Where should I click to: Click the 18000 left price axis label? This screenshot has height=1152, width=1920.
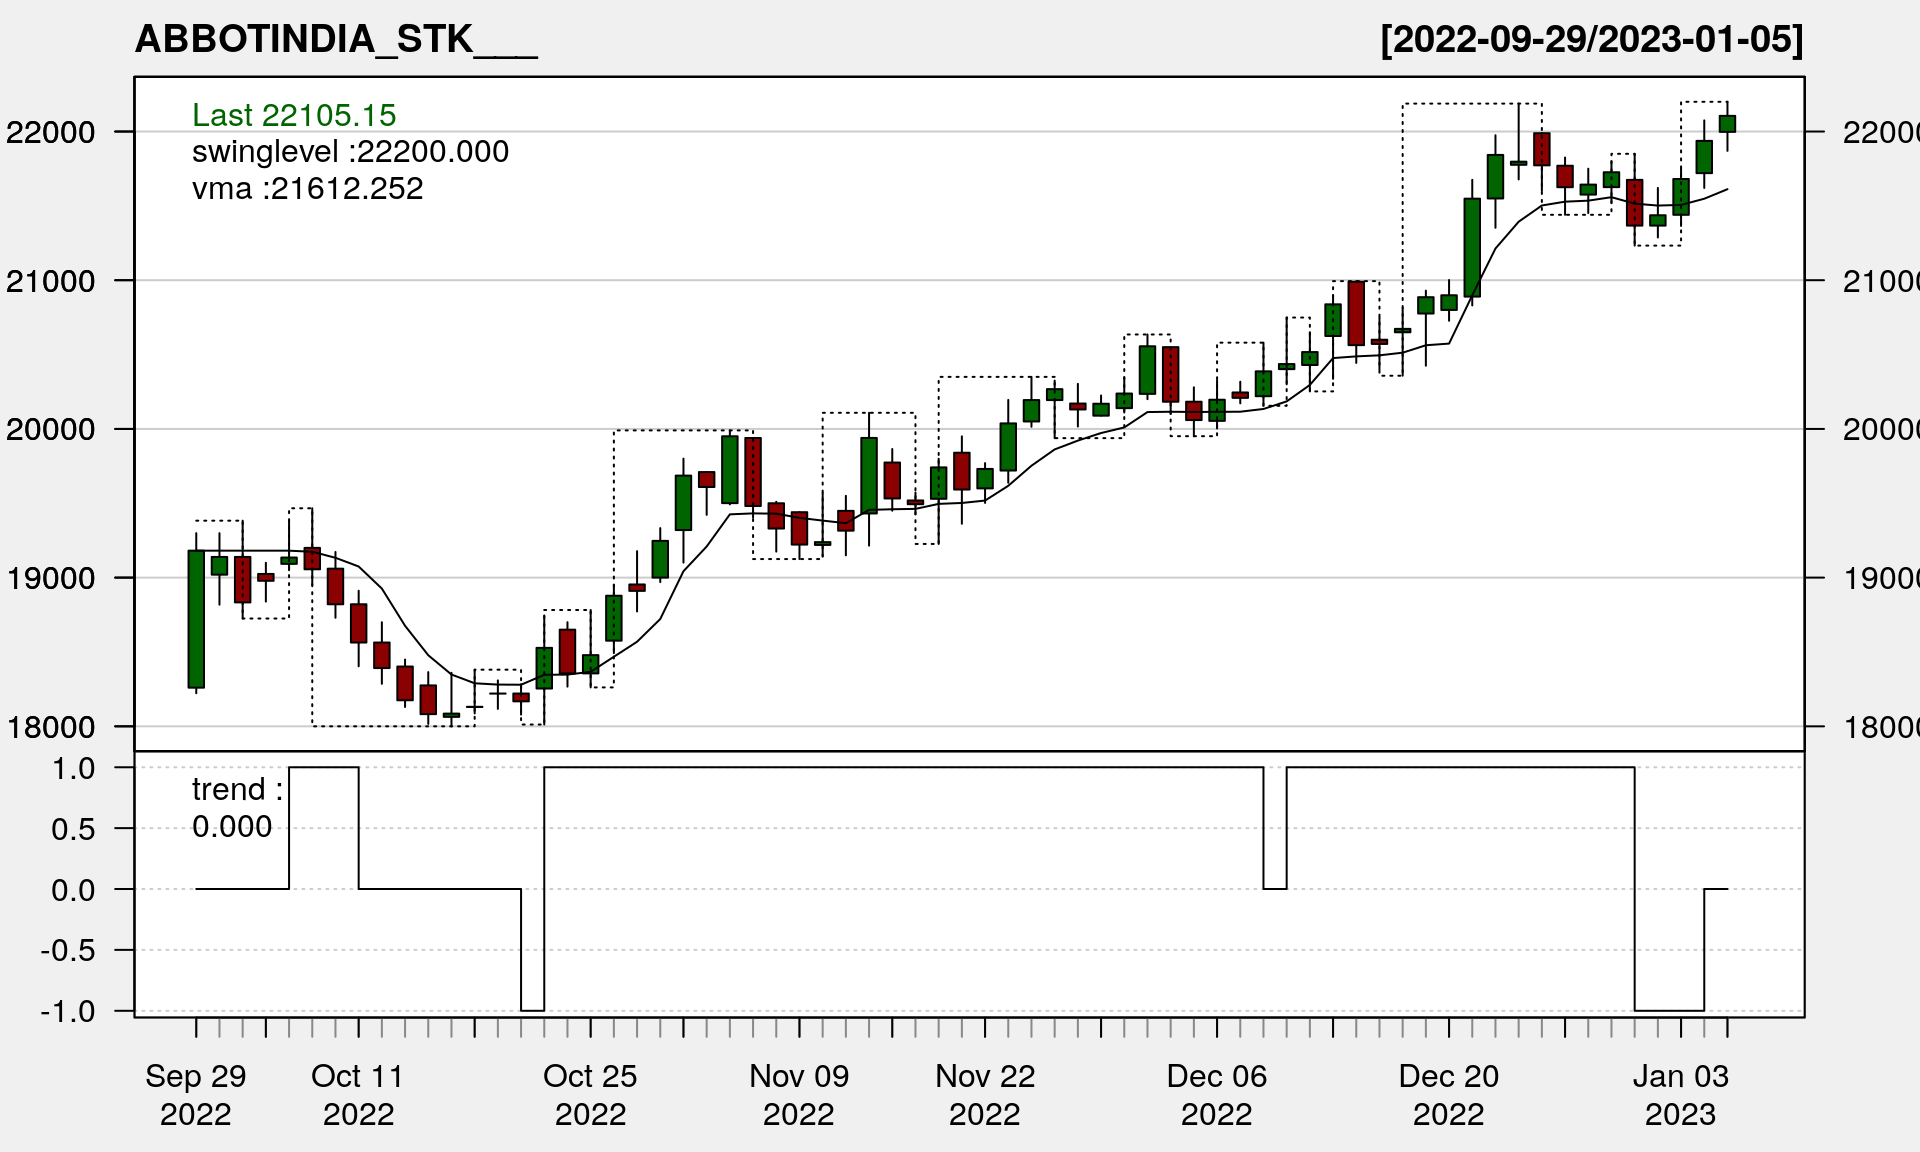coord(50,727)
